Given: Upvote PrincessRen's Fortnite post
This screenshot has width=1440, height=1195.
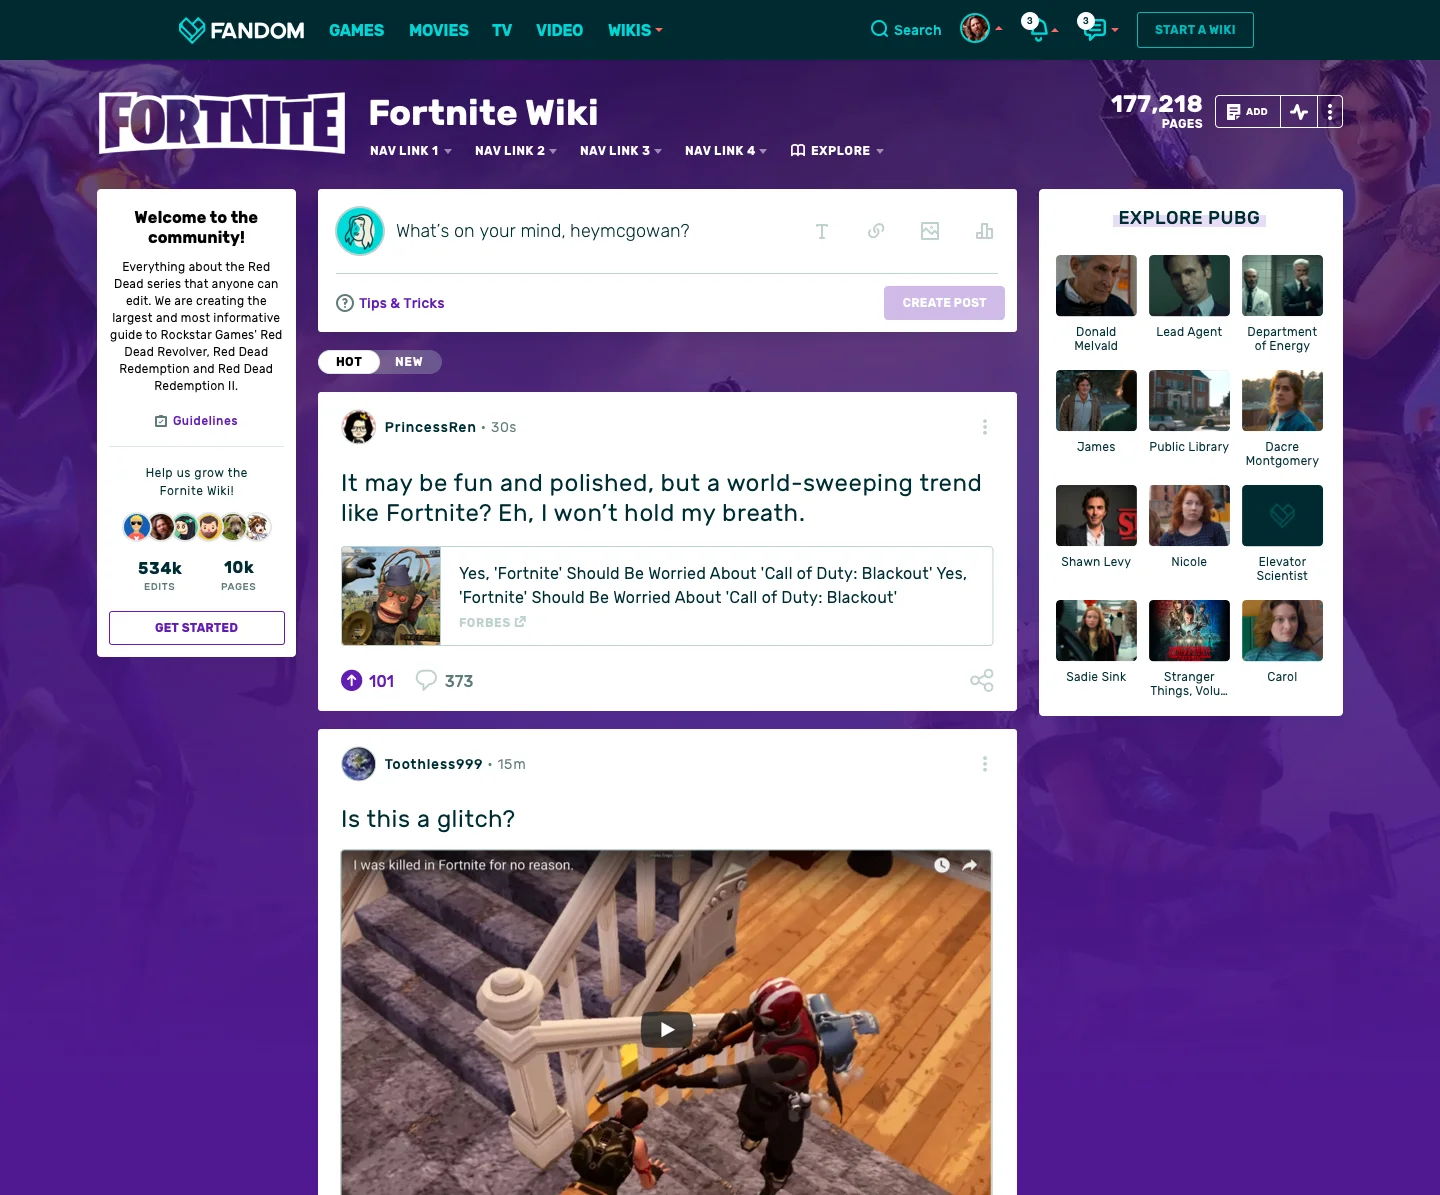Looking at the screenshot, I should (x=351, y=680).
